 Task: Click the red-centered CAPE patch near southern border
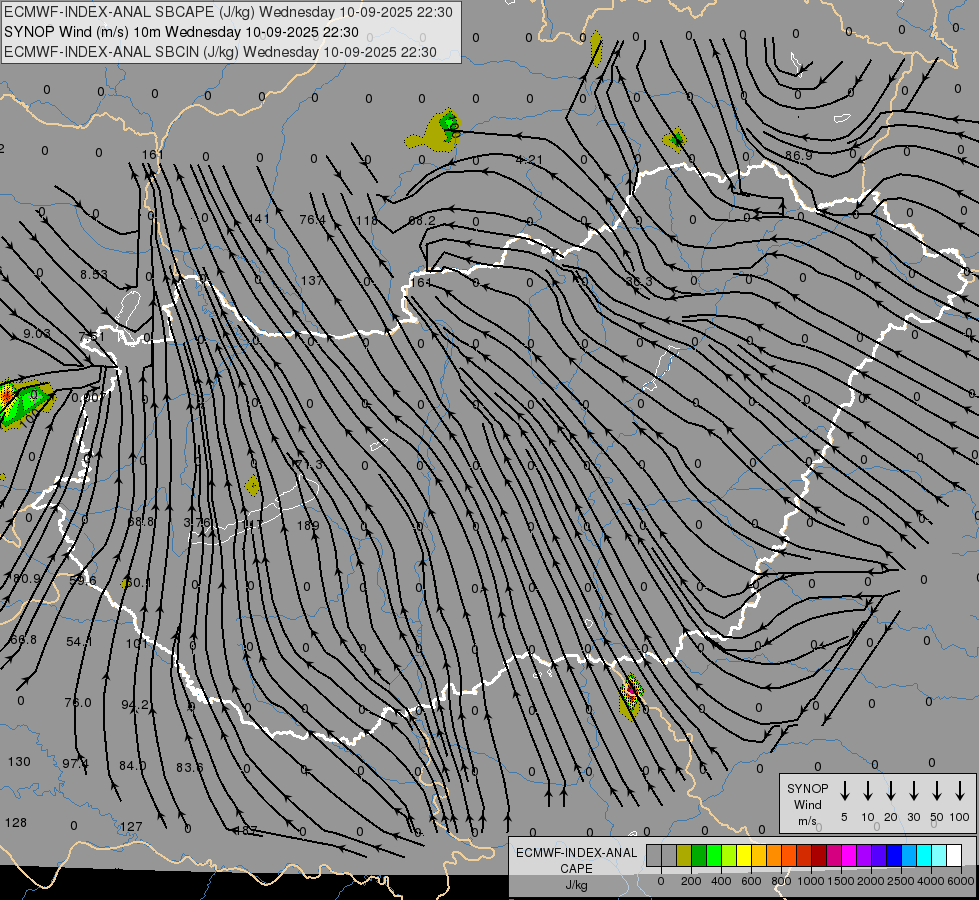click(631, 696)
